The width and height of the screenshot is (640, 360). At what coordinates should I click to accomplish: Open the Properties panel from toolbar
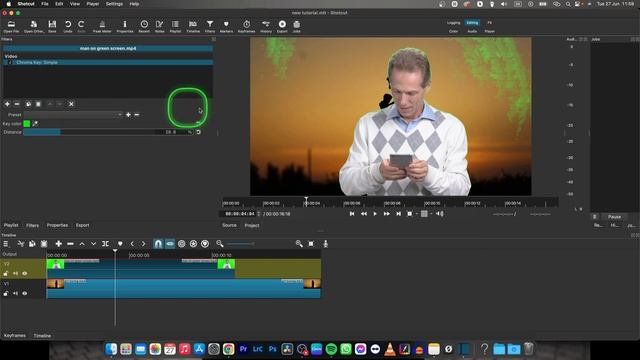point(125,27)
